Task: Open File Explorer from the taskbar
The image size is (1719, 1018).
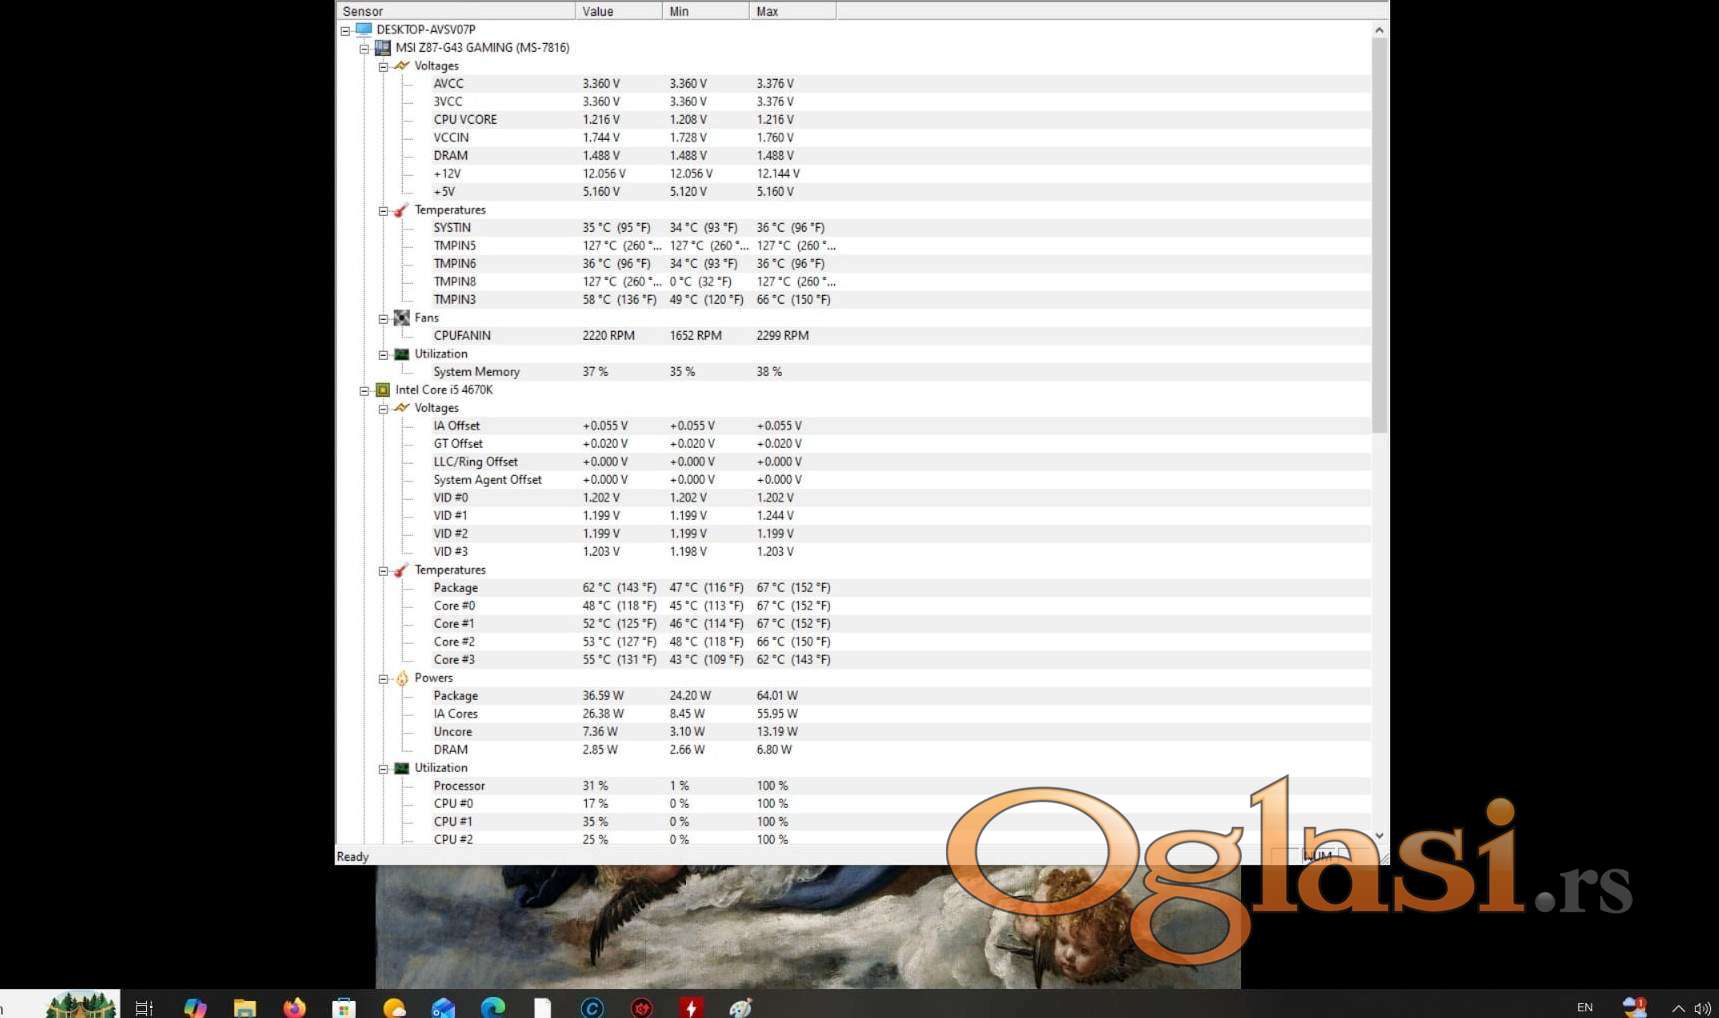Action: [245, 1007]
